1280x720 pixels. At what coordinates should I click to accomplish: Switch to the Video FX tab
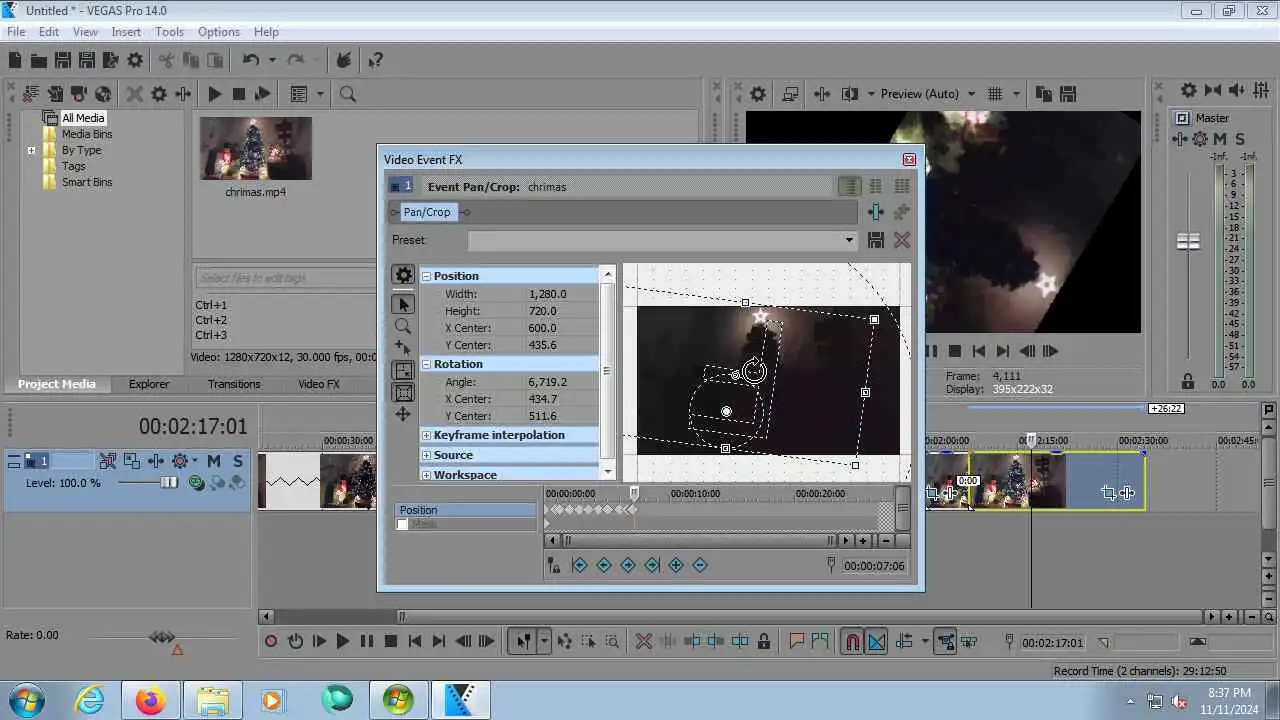(x=319, y=384)
